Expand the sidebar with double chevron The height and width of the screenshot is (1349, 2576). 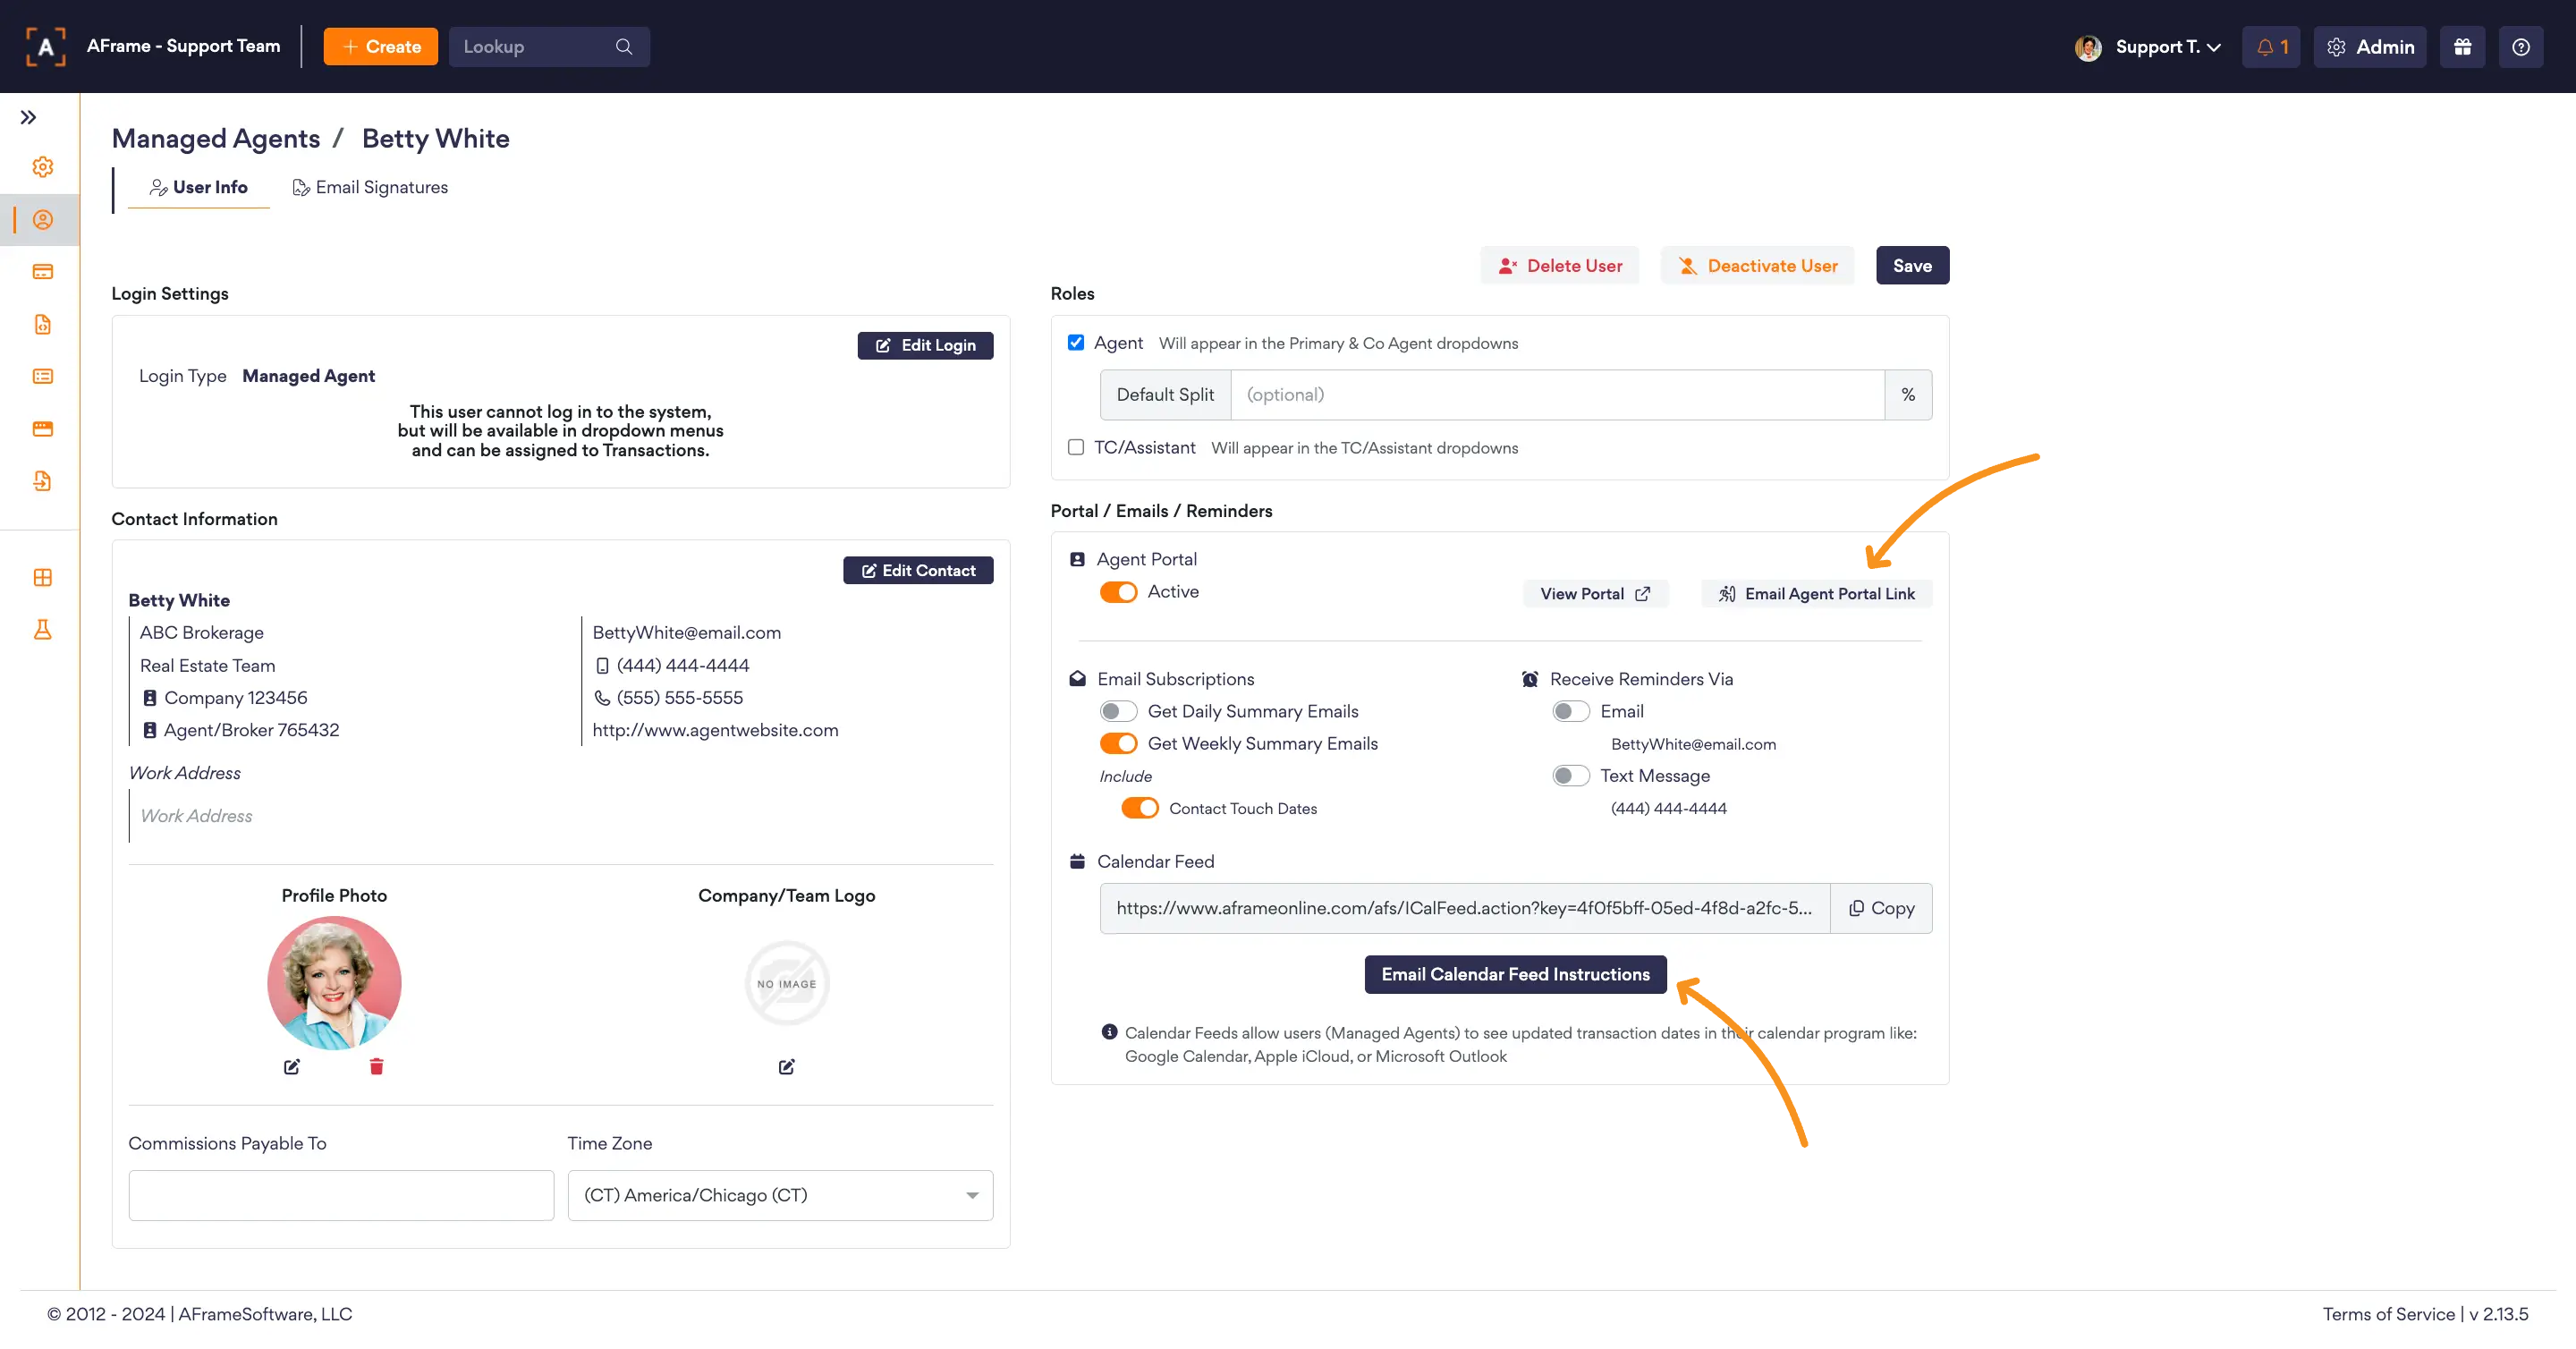tap(28, 117)
